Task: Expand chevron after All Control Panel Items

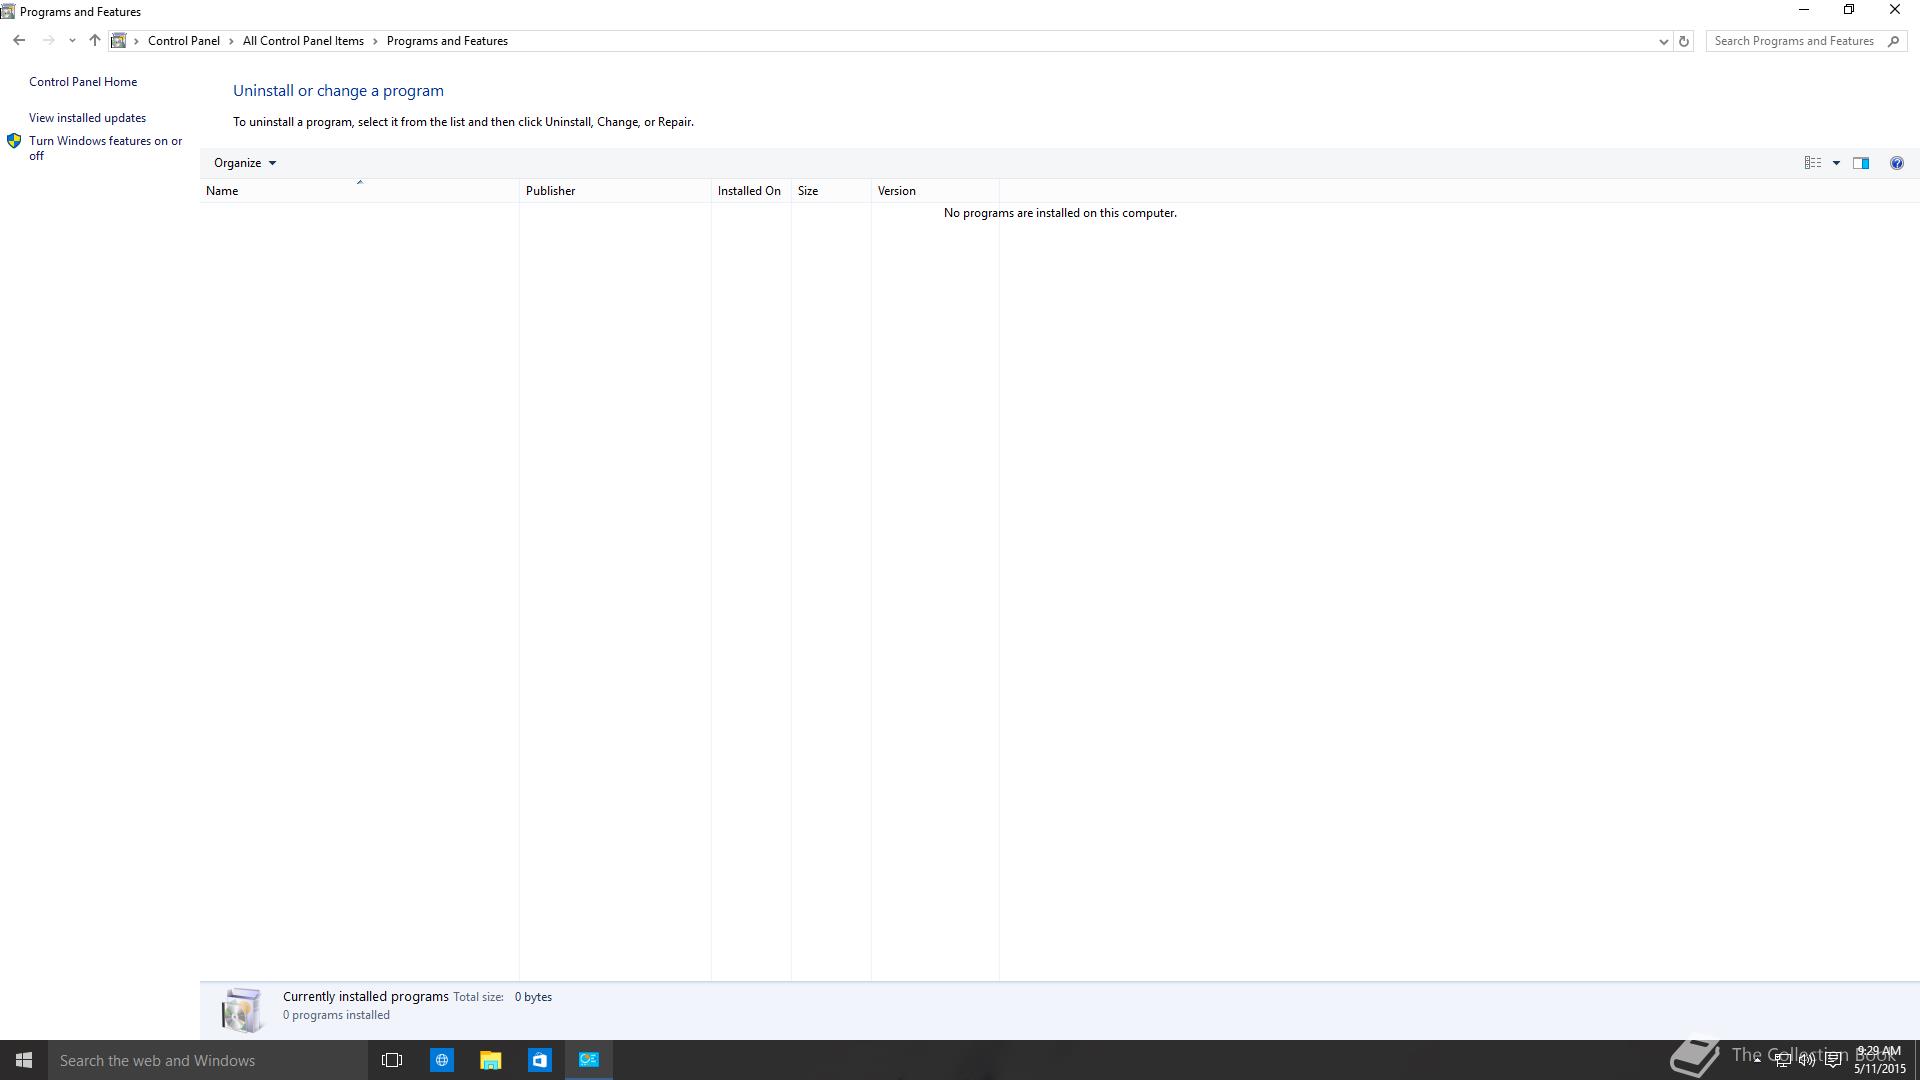Action: 376,41
